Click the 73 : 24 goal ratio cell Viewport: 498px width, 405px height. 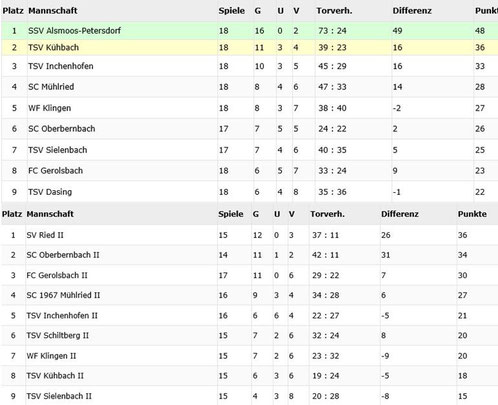[332, 31]
